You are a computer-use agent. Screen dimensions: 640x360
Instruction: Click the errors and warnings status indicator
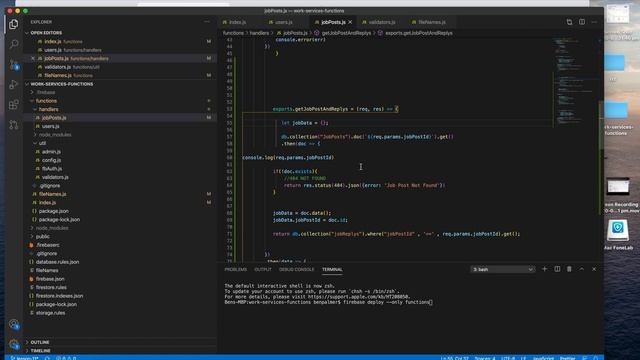coord(66,358)
